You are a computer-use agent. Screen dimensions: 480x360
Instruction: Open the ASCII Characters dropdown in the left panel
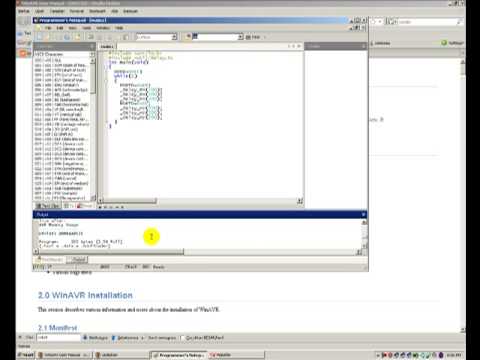(x=64, y=54)
